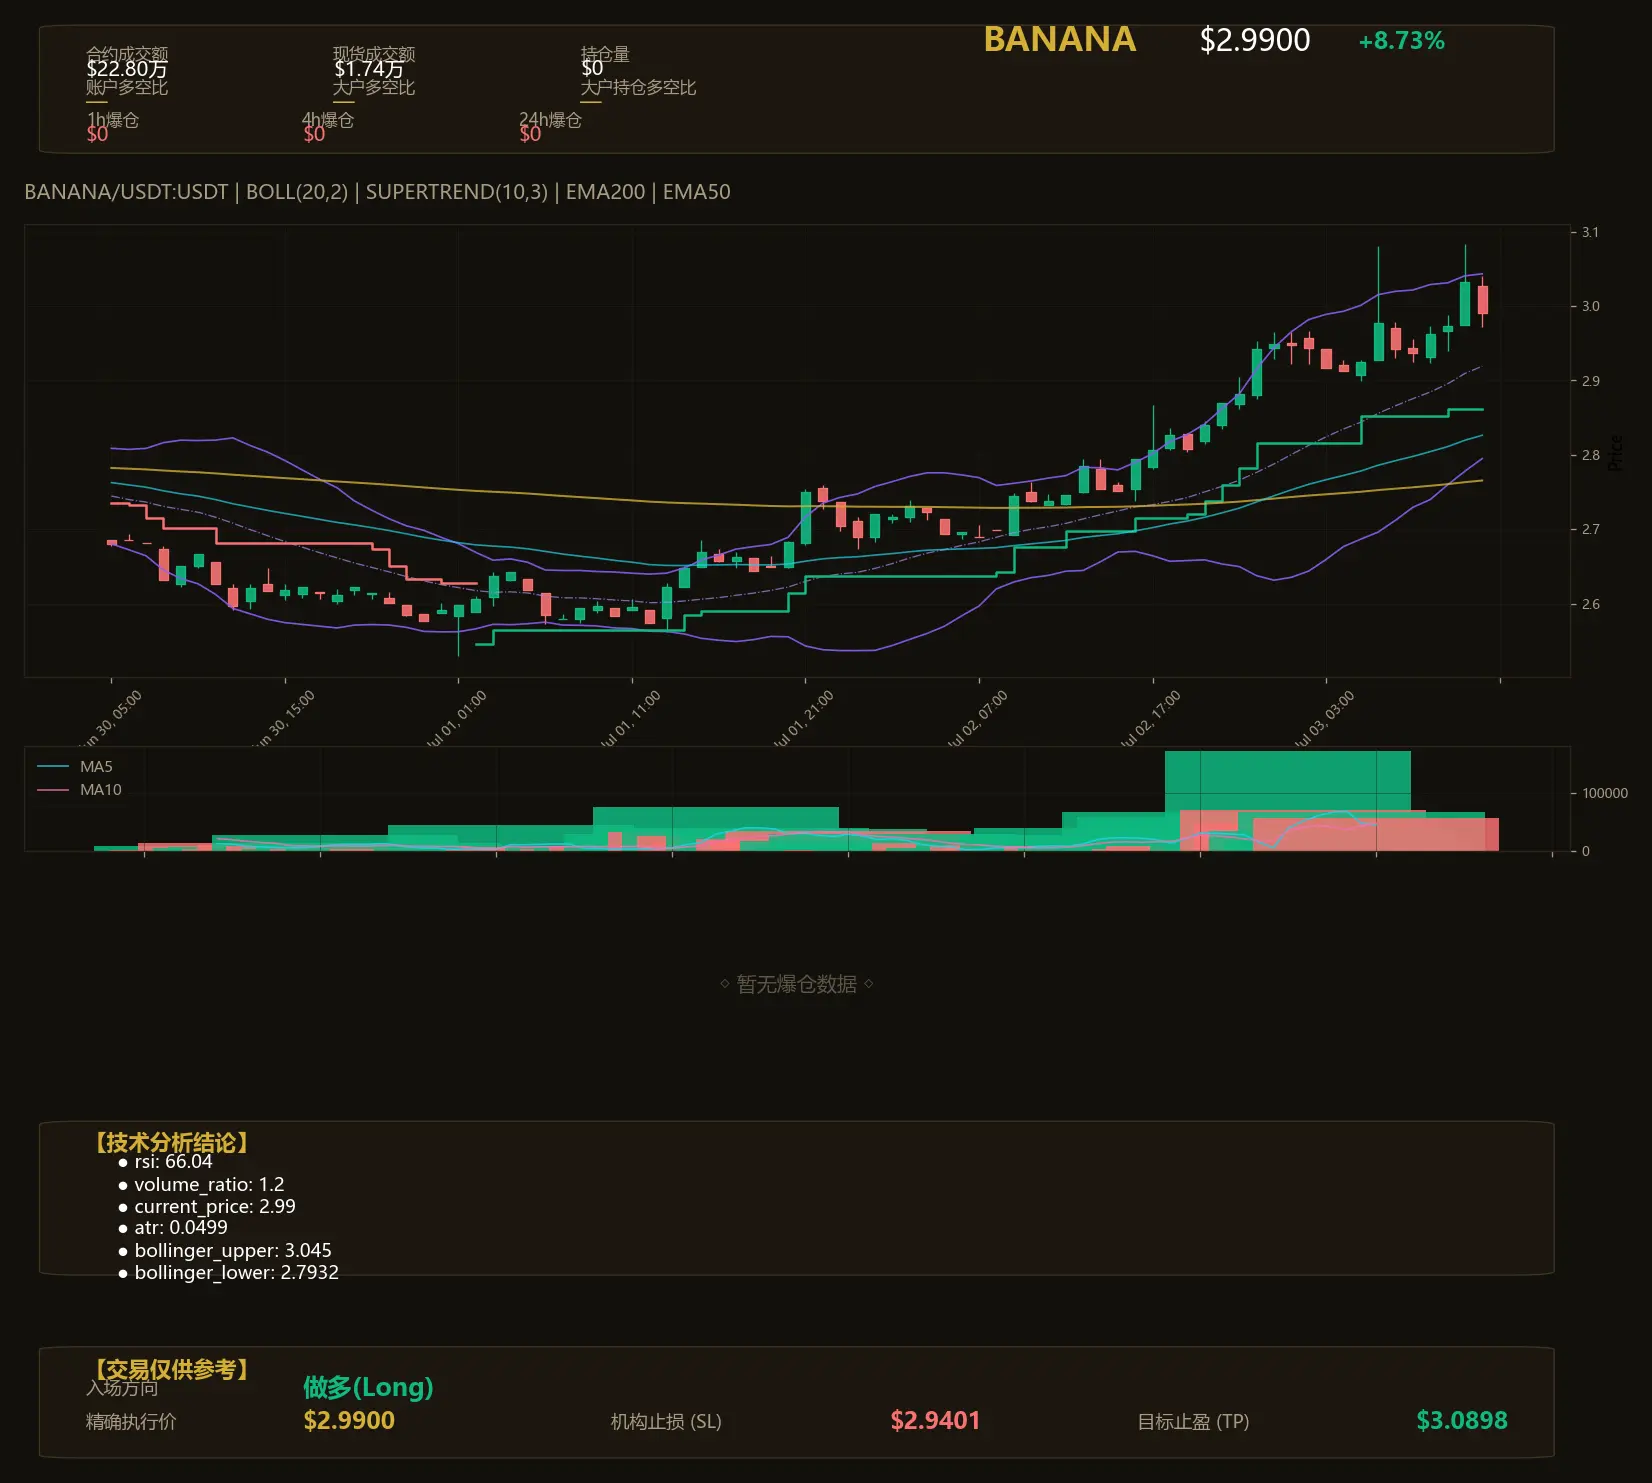Viewport: 1652px width, 1483px height.
Task: Click the 2.6 price axis label
Action: tap(1590, 604)
